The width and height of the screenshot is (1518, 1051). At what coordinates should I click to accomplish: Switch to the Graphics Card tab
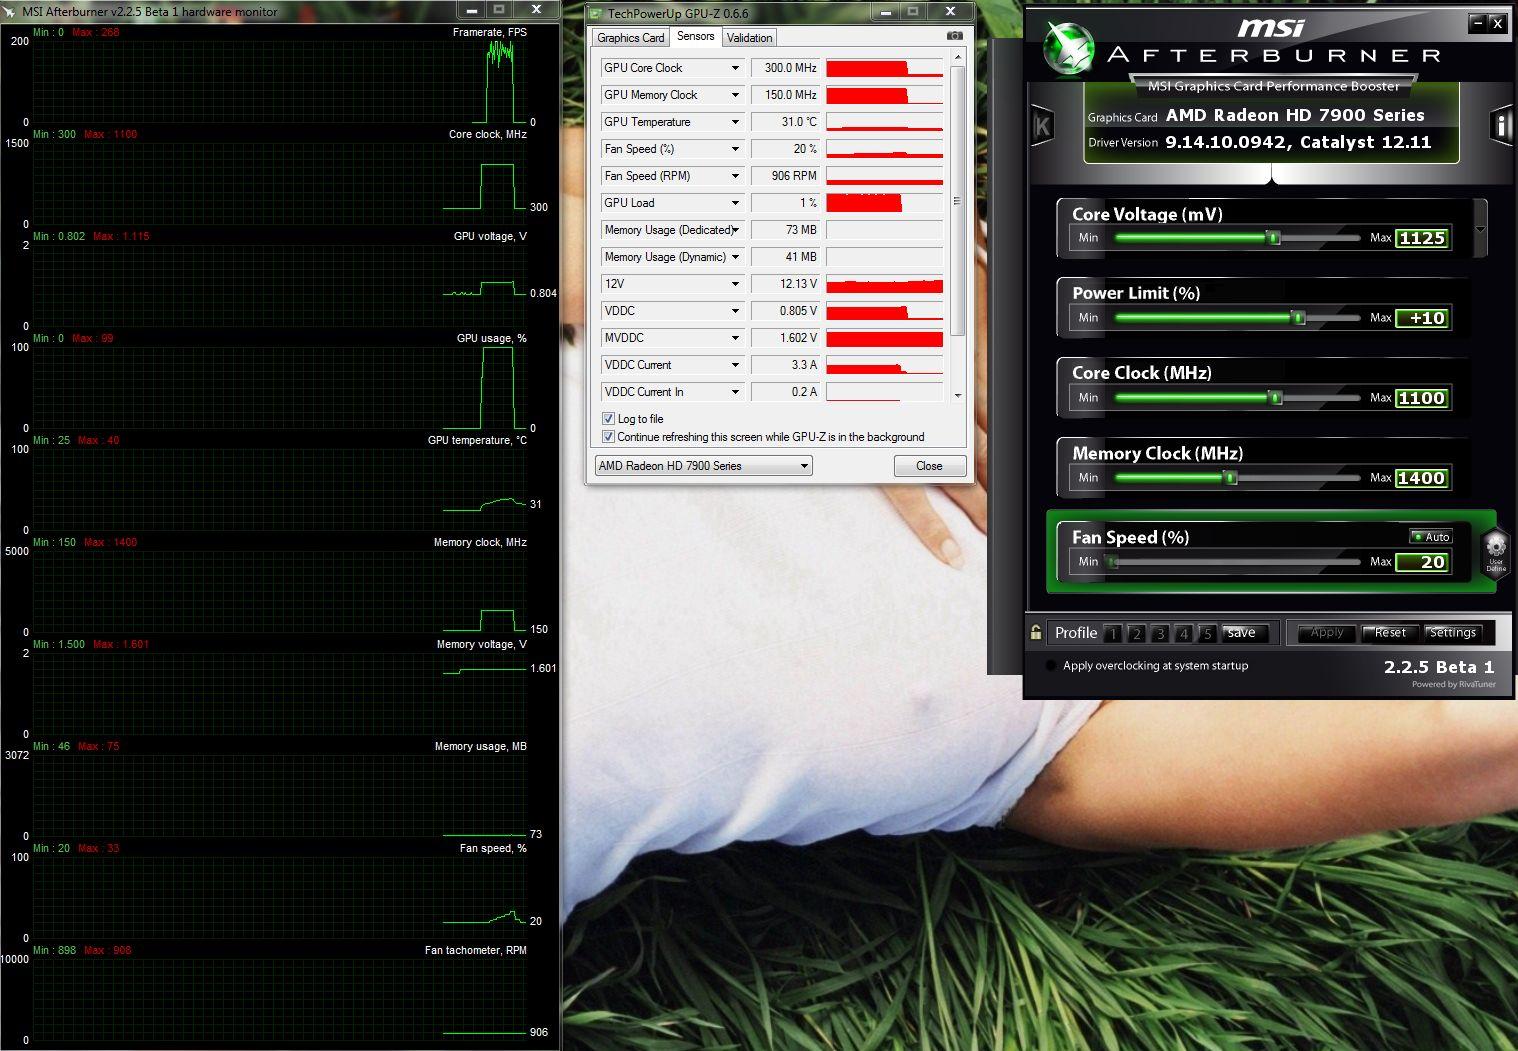point(630,38)
